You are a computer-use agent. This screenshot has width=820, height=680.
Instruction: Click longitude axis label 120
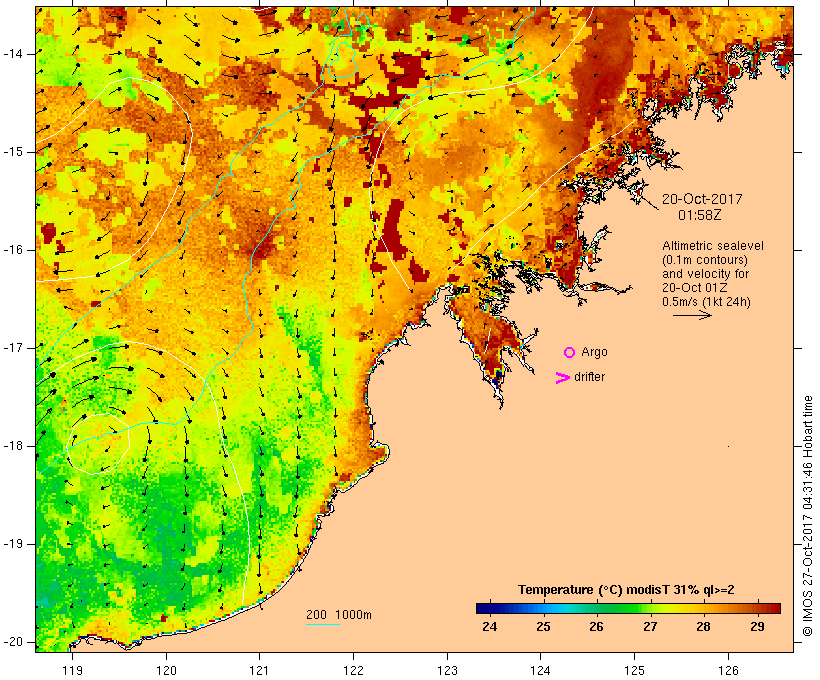[166, 670]
